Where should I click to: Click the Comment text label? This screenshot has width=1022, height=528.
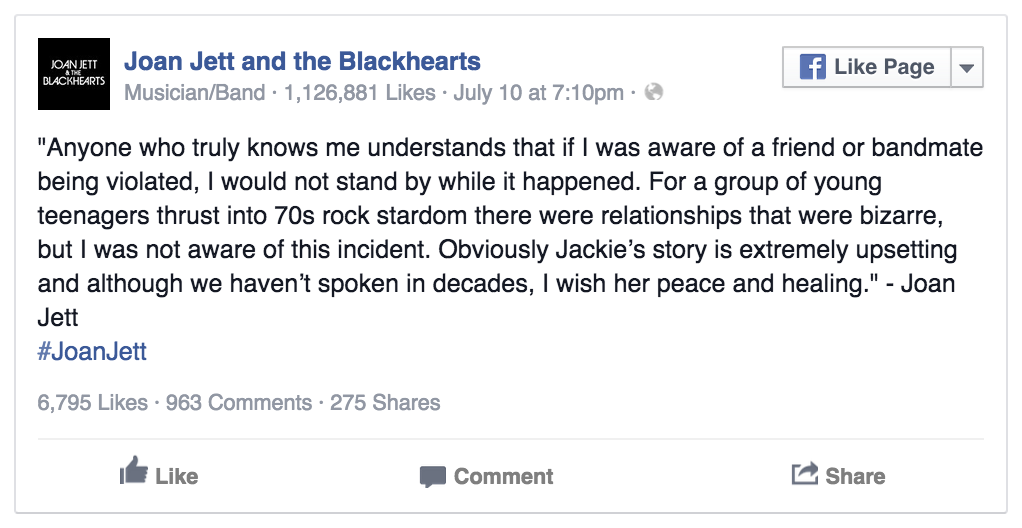point(503,476)
